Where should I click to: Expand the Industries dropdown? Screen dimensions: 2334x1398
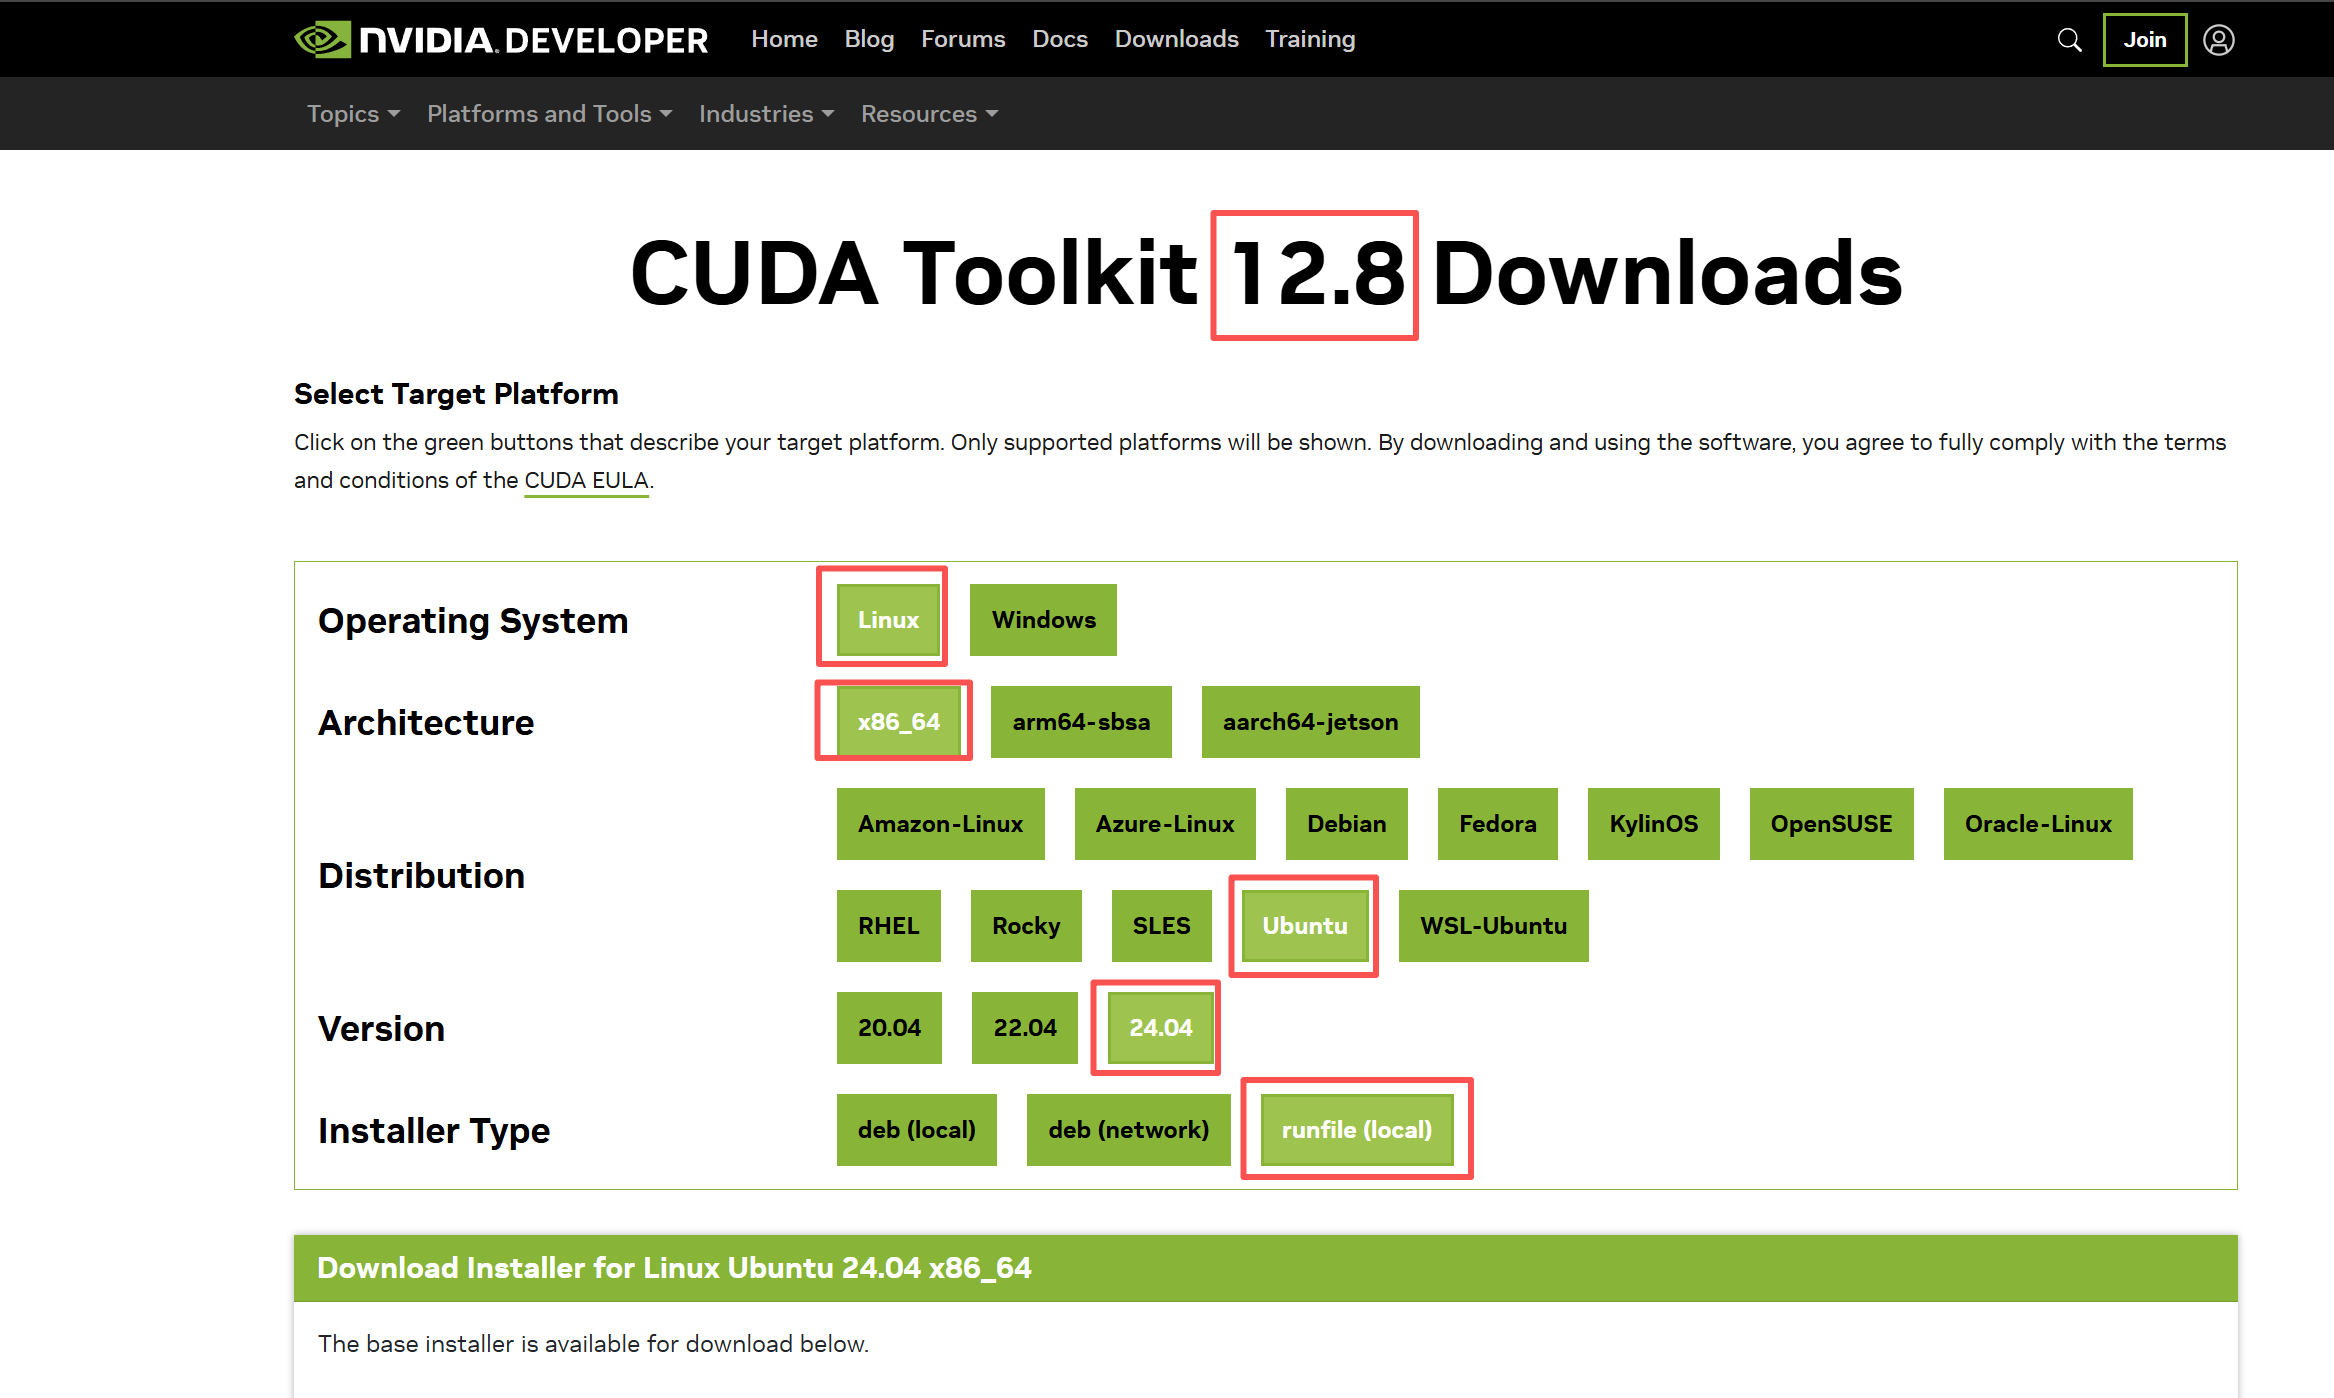click(766, 114)
